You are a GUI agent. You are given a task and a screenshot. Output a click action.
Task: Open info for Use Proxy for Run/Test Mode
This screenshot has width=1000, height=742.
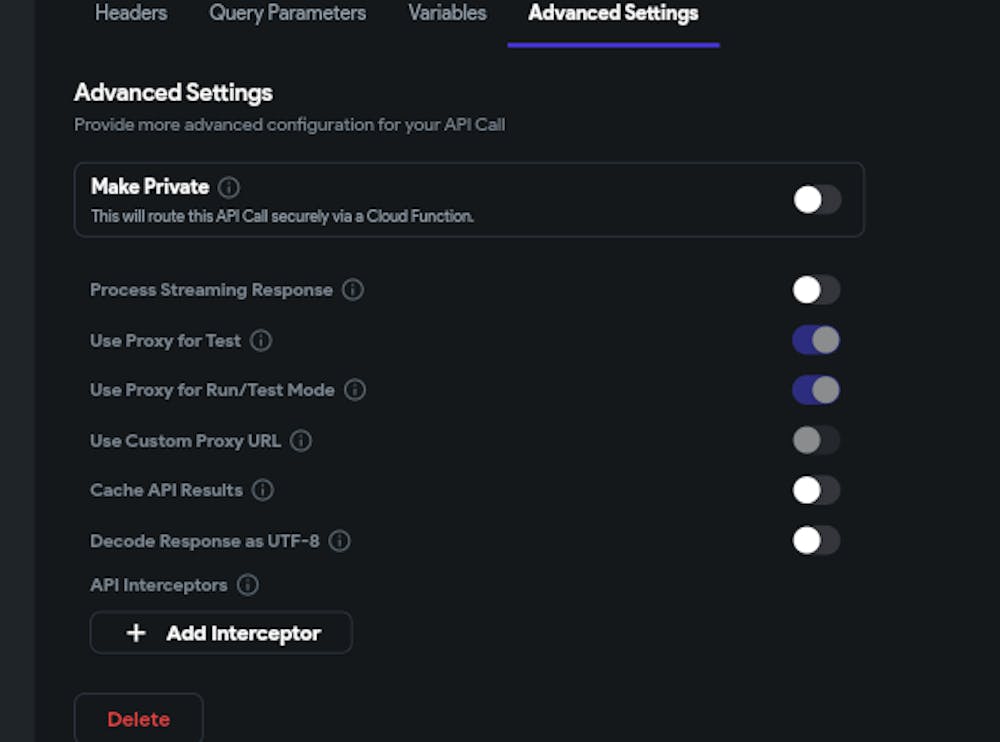354,390
